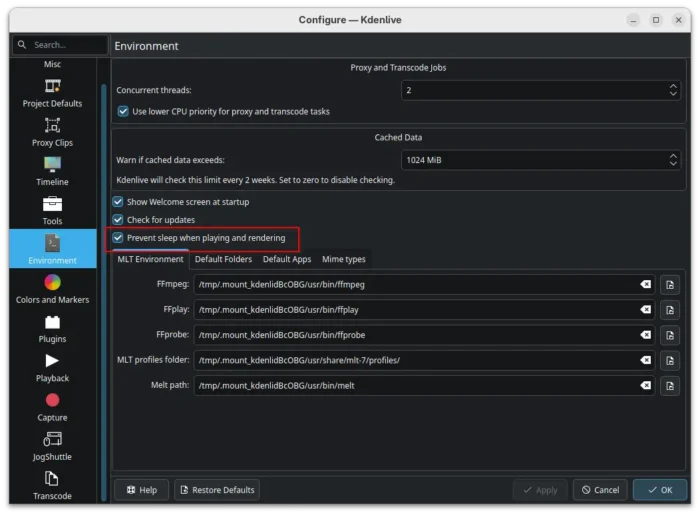Click the MLT profiles folder input field

click(424, 361)
